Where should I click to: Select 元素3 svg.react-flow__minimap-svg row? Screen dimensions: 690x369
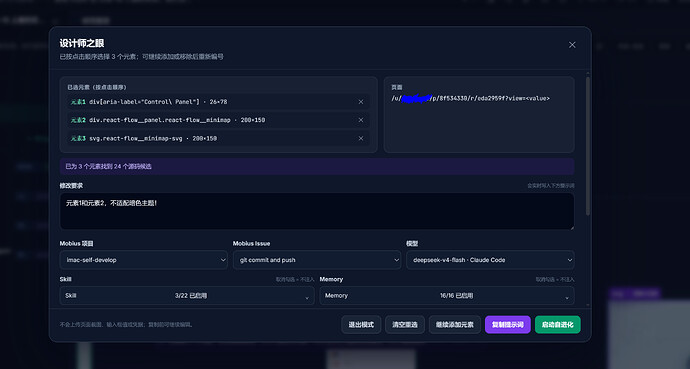[218, 139]
